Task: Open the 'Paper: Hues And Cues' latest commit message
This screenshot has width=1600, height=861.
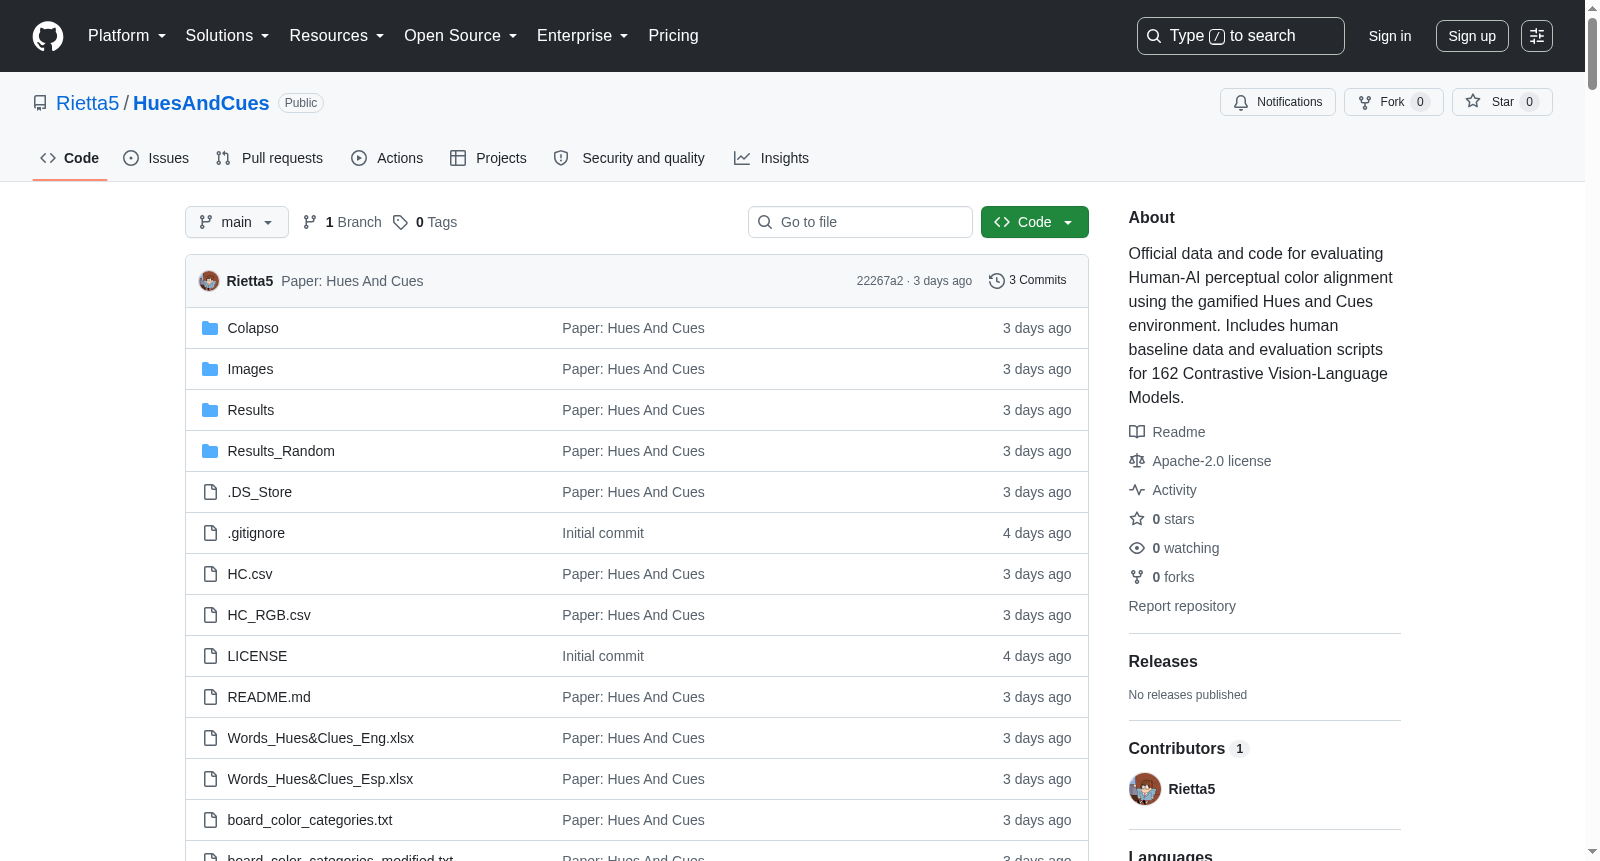Action: [352, 281]
